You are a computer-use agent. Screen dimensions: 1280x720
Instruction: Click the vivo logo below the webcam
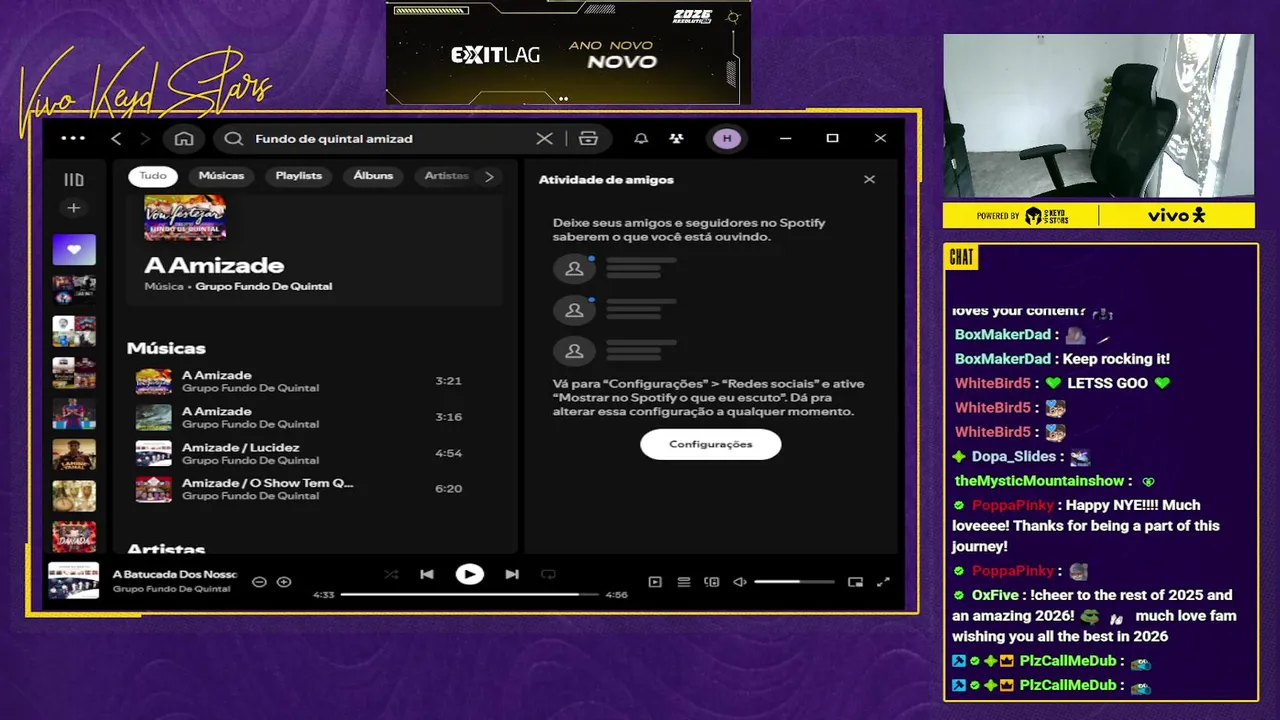tap(1177, 215)
